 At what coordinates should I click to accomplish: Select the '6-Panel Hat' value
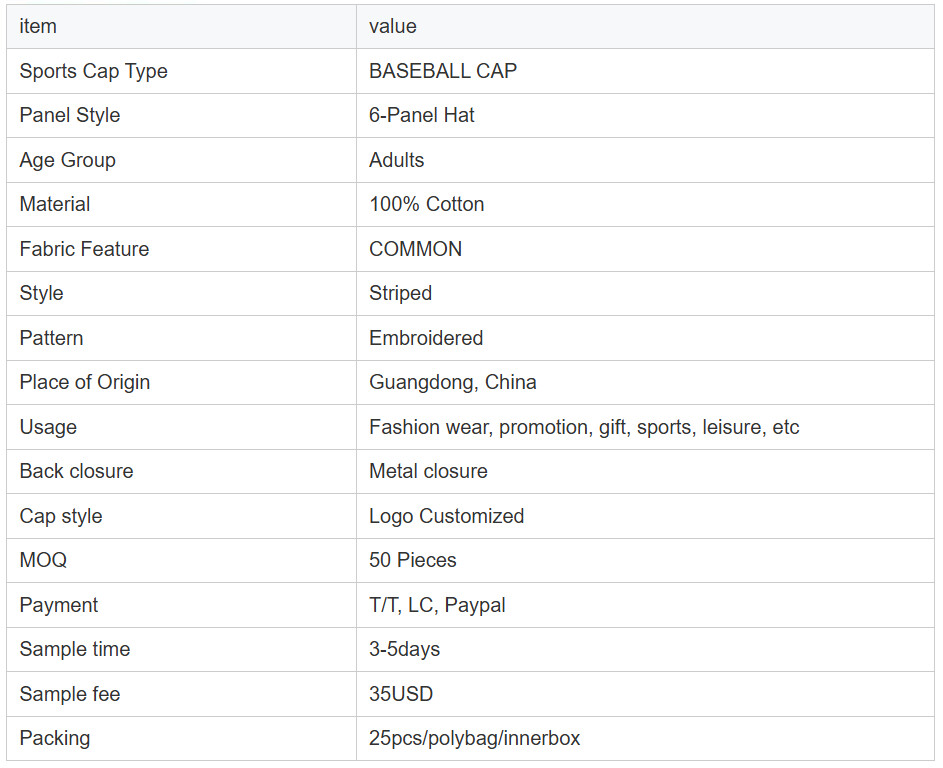pos(421,115)
